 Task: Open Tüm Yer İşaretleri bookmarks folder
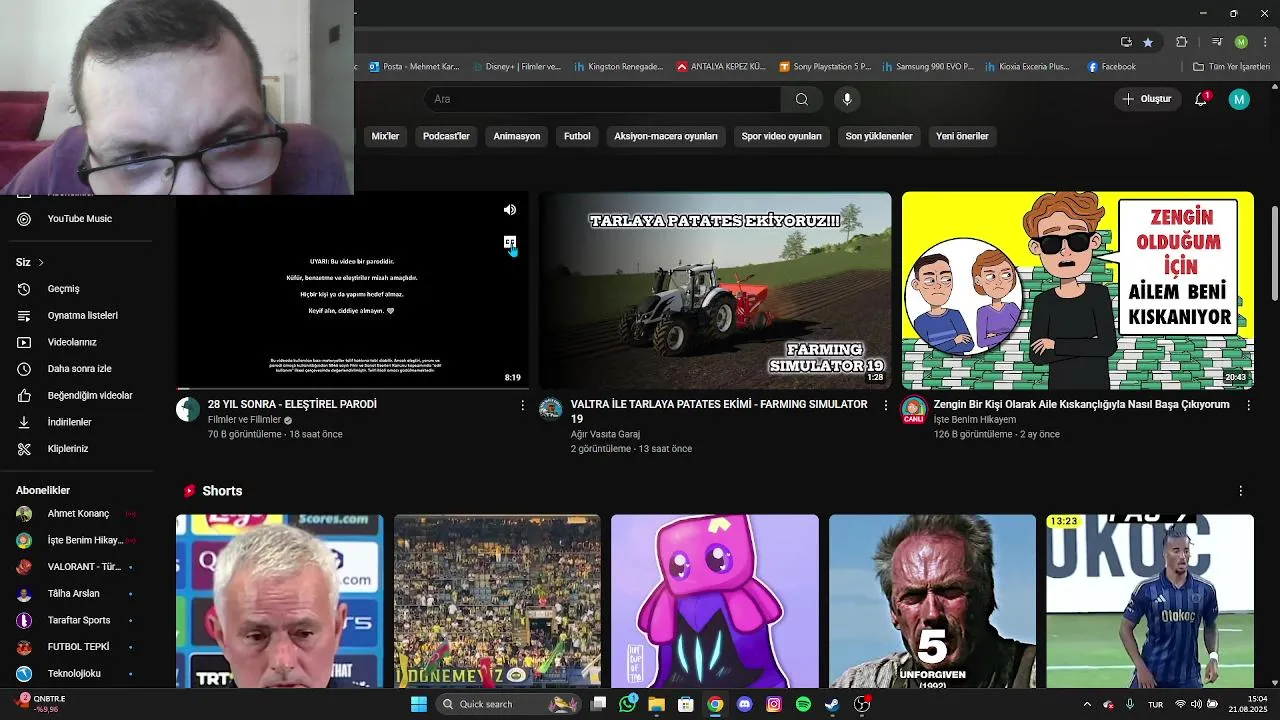[1231, 67]
